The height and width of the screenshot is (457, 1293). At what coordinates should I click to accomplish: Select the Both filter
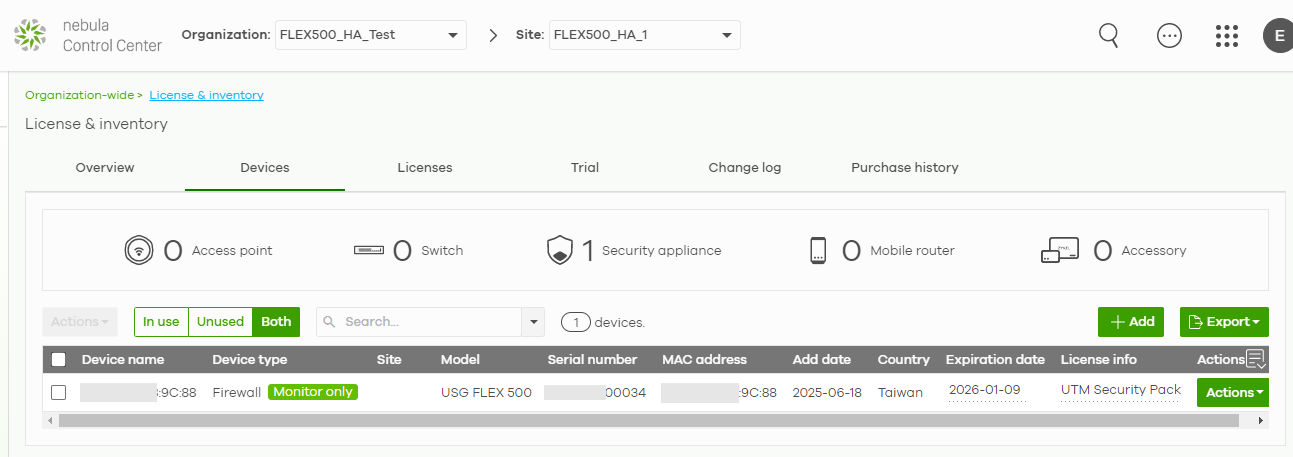(x=276, y=322)
